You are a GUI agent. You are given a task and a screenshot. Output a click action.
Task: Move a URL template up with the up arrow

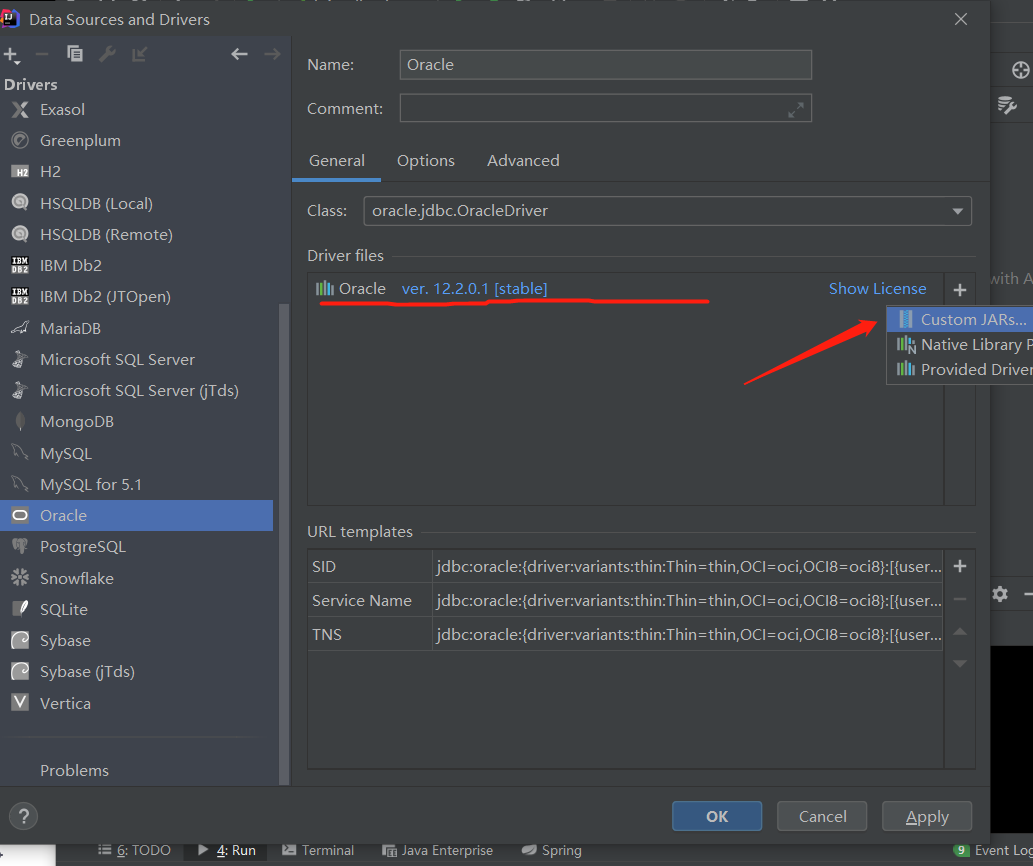(959, 631)
